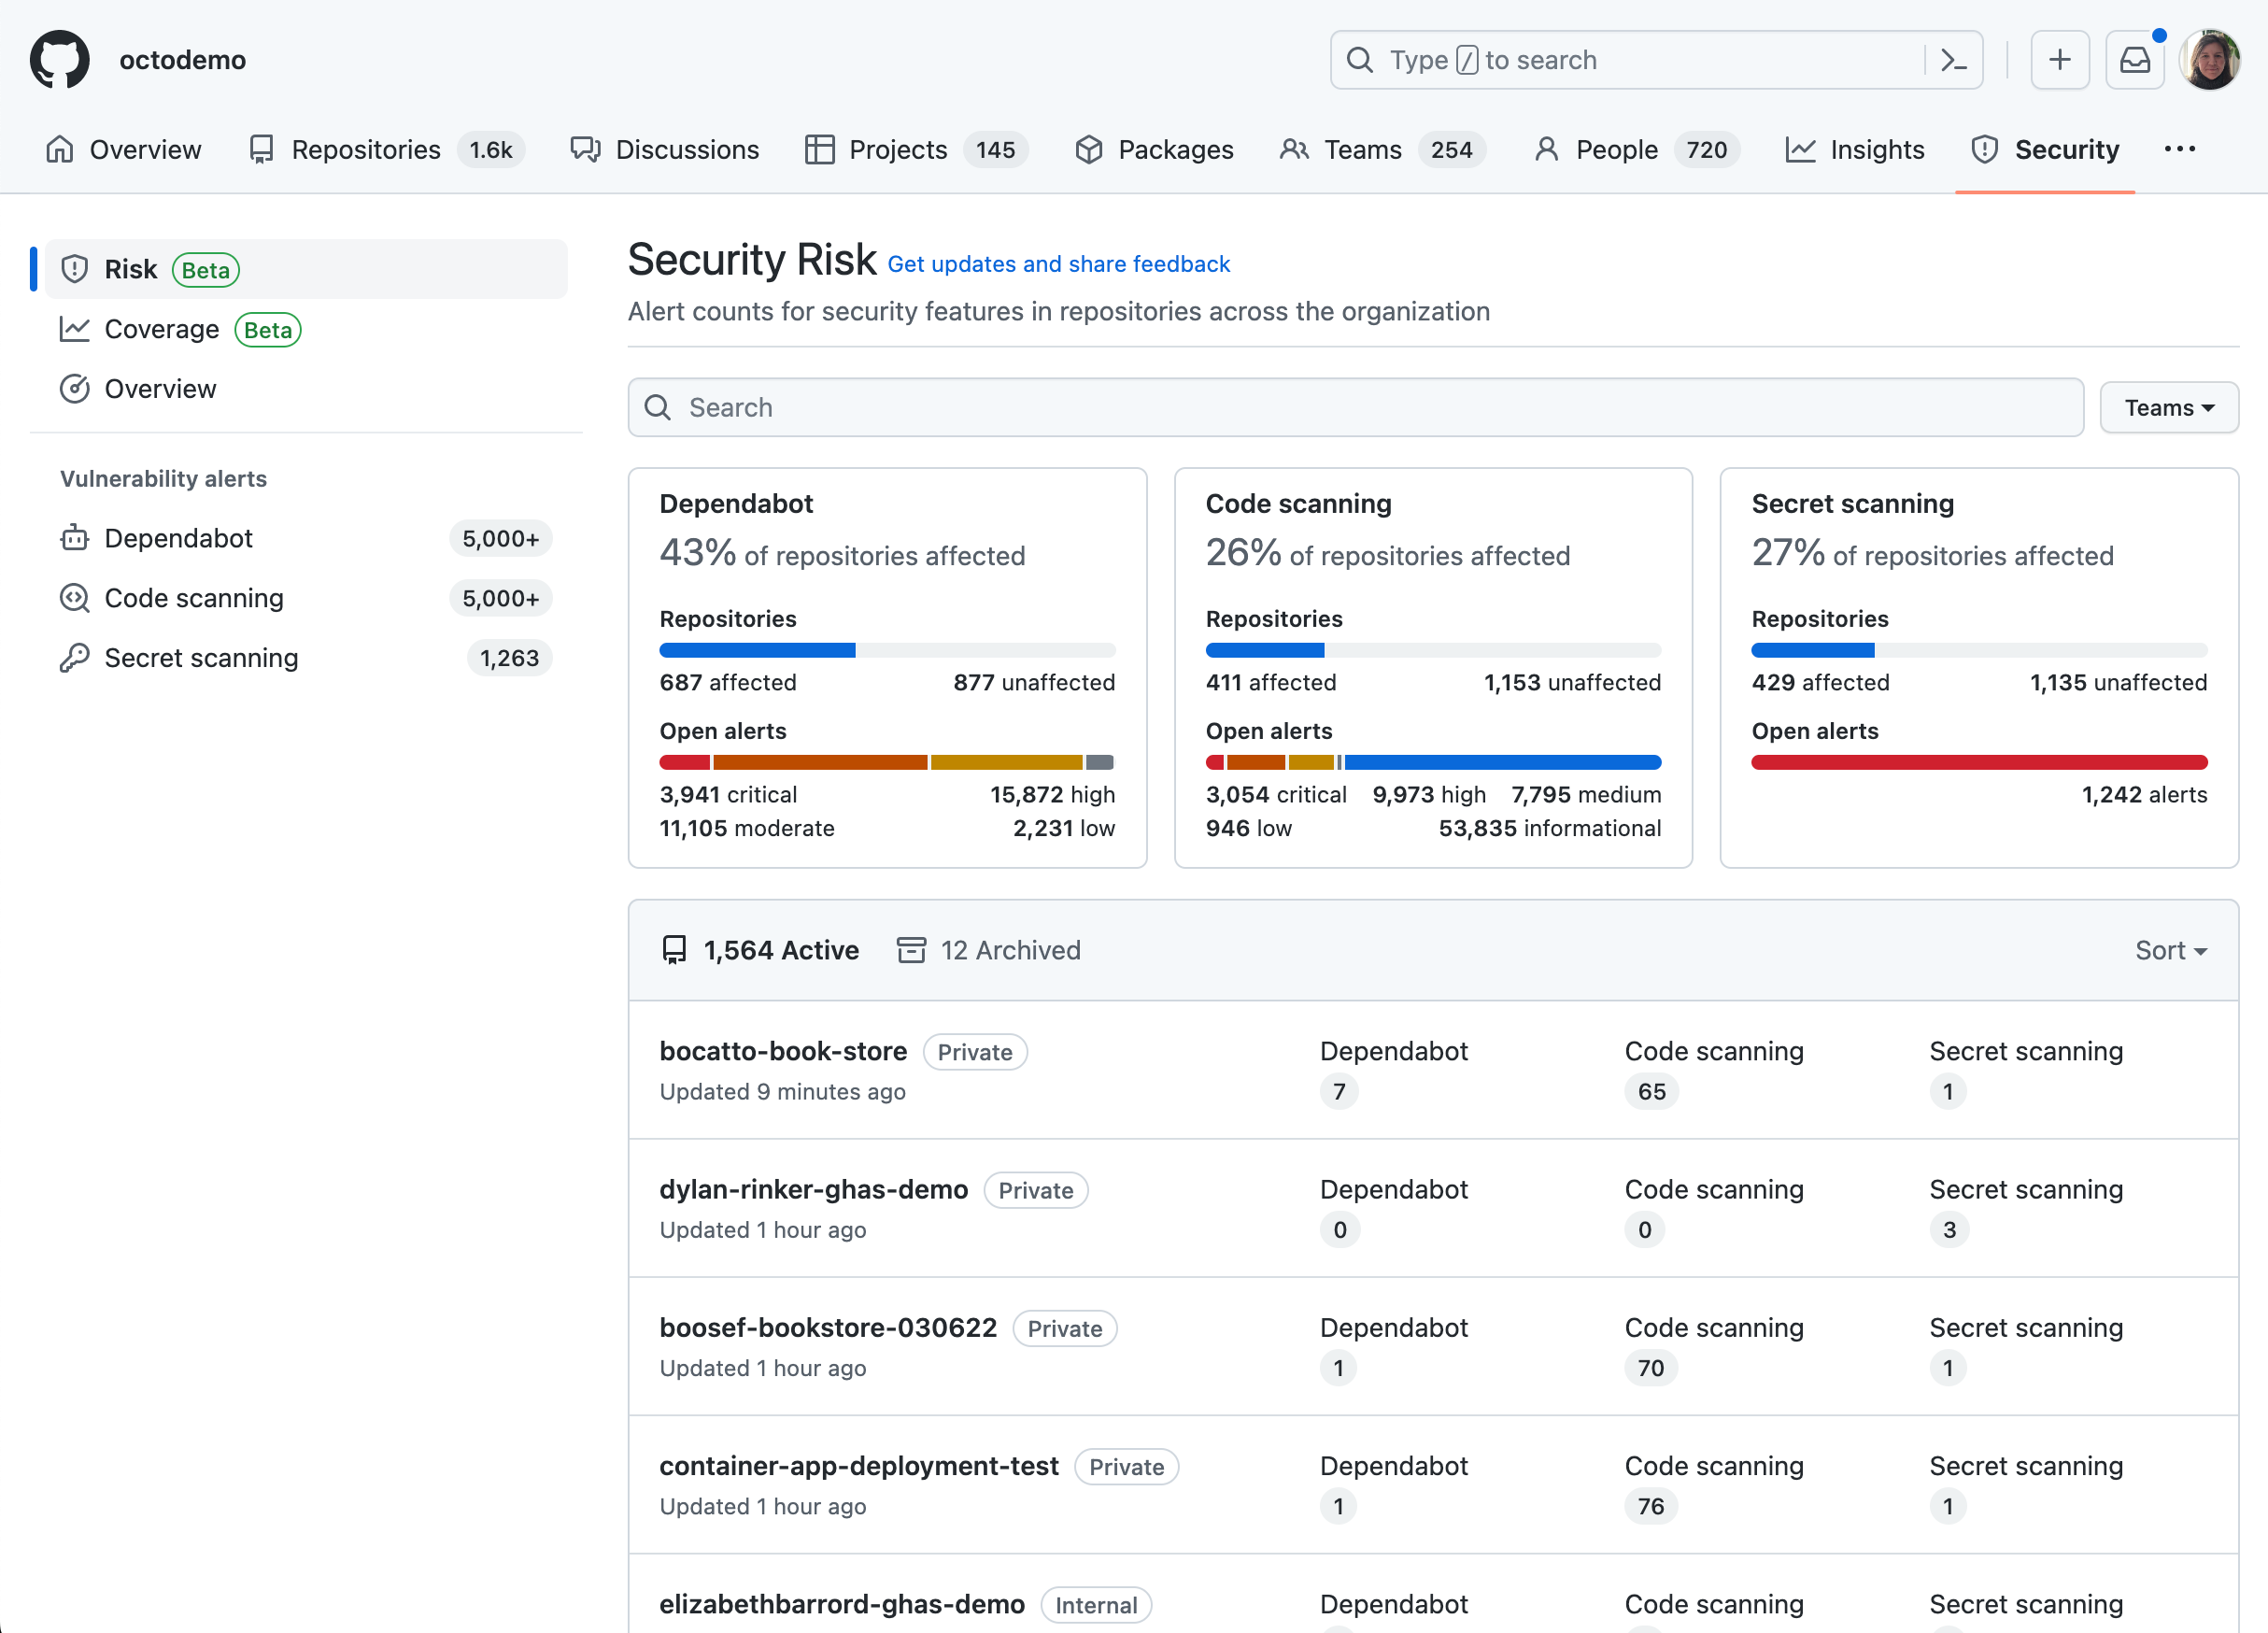Focus the Security Risk Search field
The height and width of the screenshot is (1633, 2268).
click(x=1355, y=407)
